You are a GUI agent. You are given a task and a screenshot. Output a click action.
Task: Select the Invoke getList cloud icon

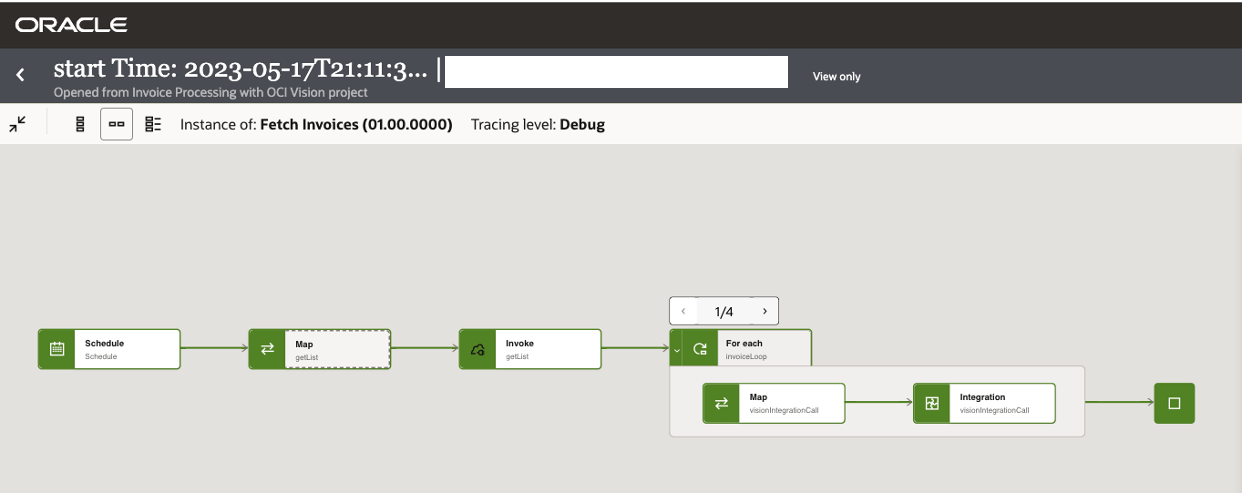(478, 349)
